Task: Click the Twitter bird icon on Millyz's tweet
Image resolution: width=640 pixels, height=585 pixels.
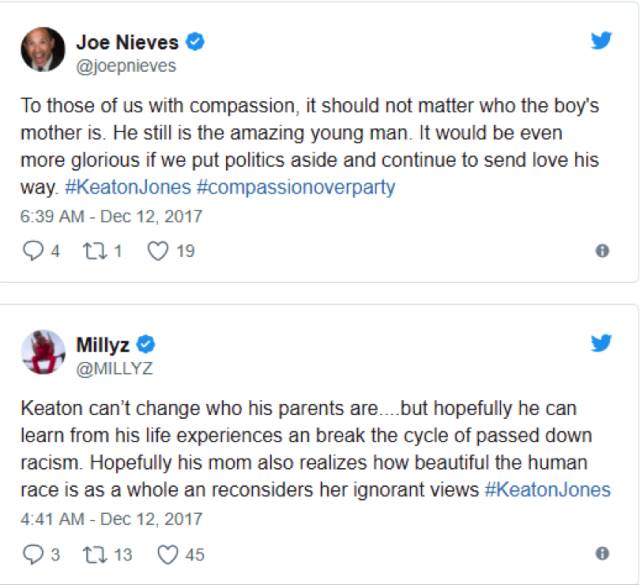Action: (601, 343)
